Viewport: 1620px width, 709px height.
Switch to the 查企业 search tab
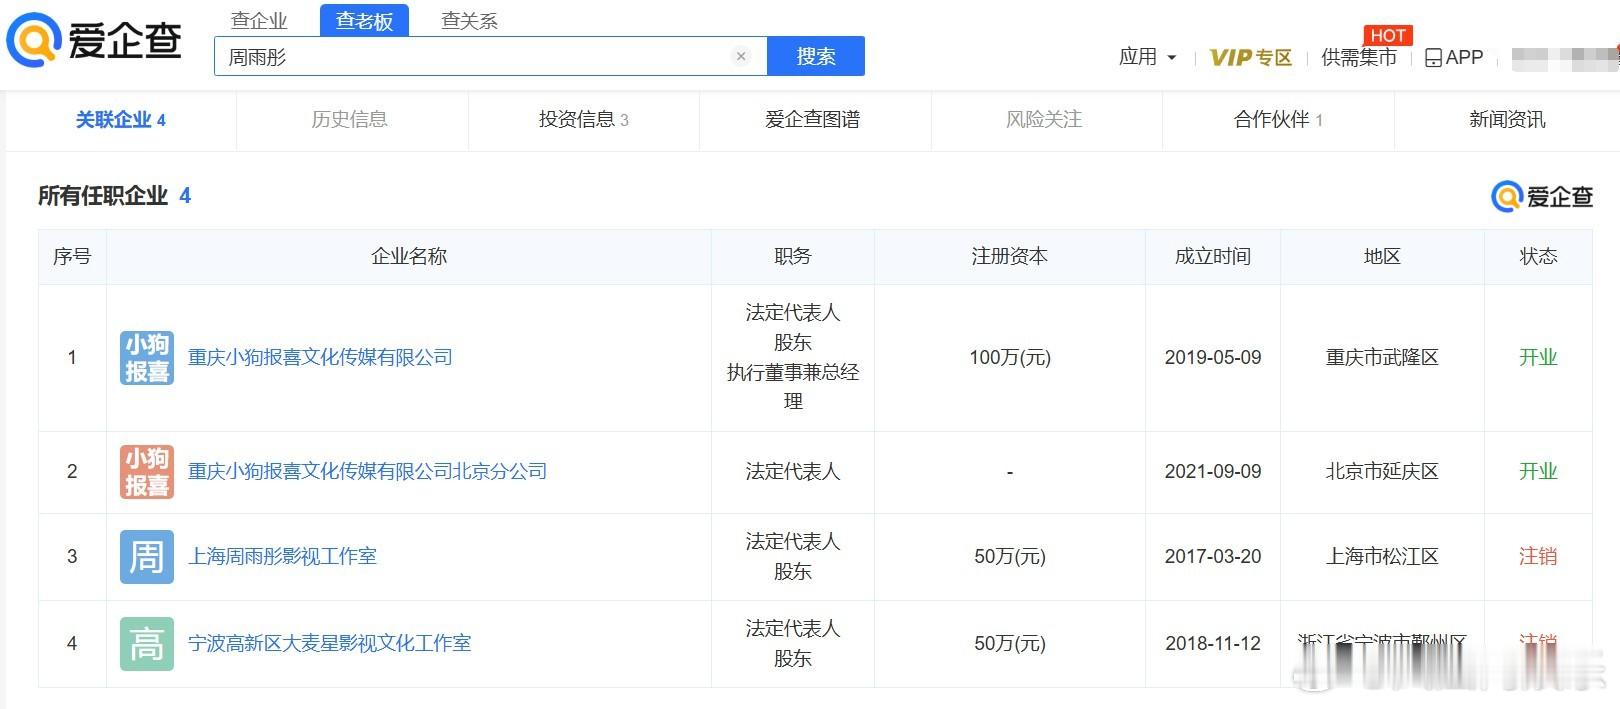(x=259, y=20)
